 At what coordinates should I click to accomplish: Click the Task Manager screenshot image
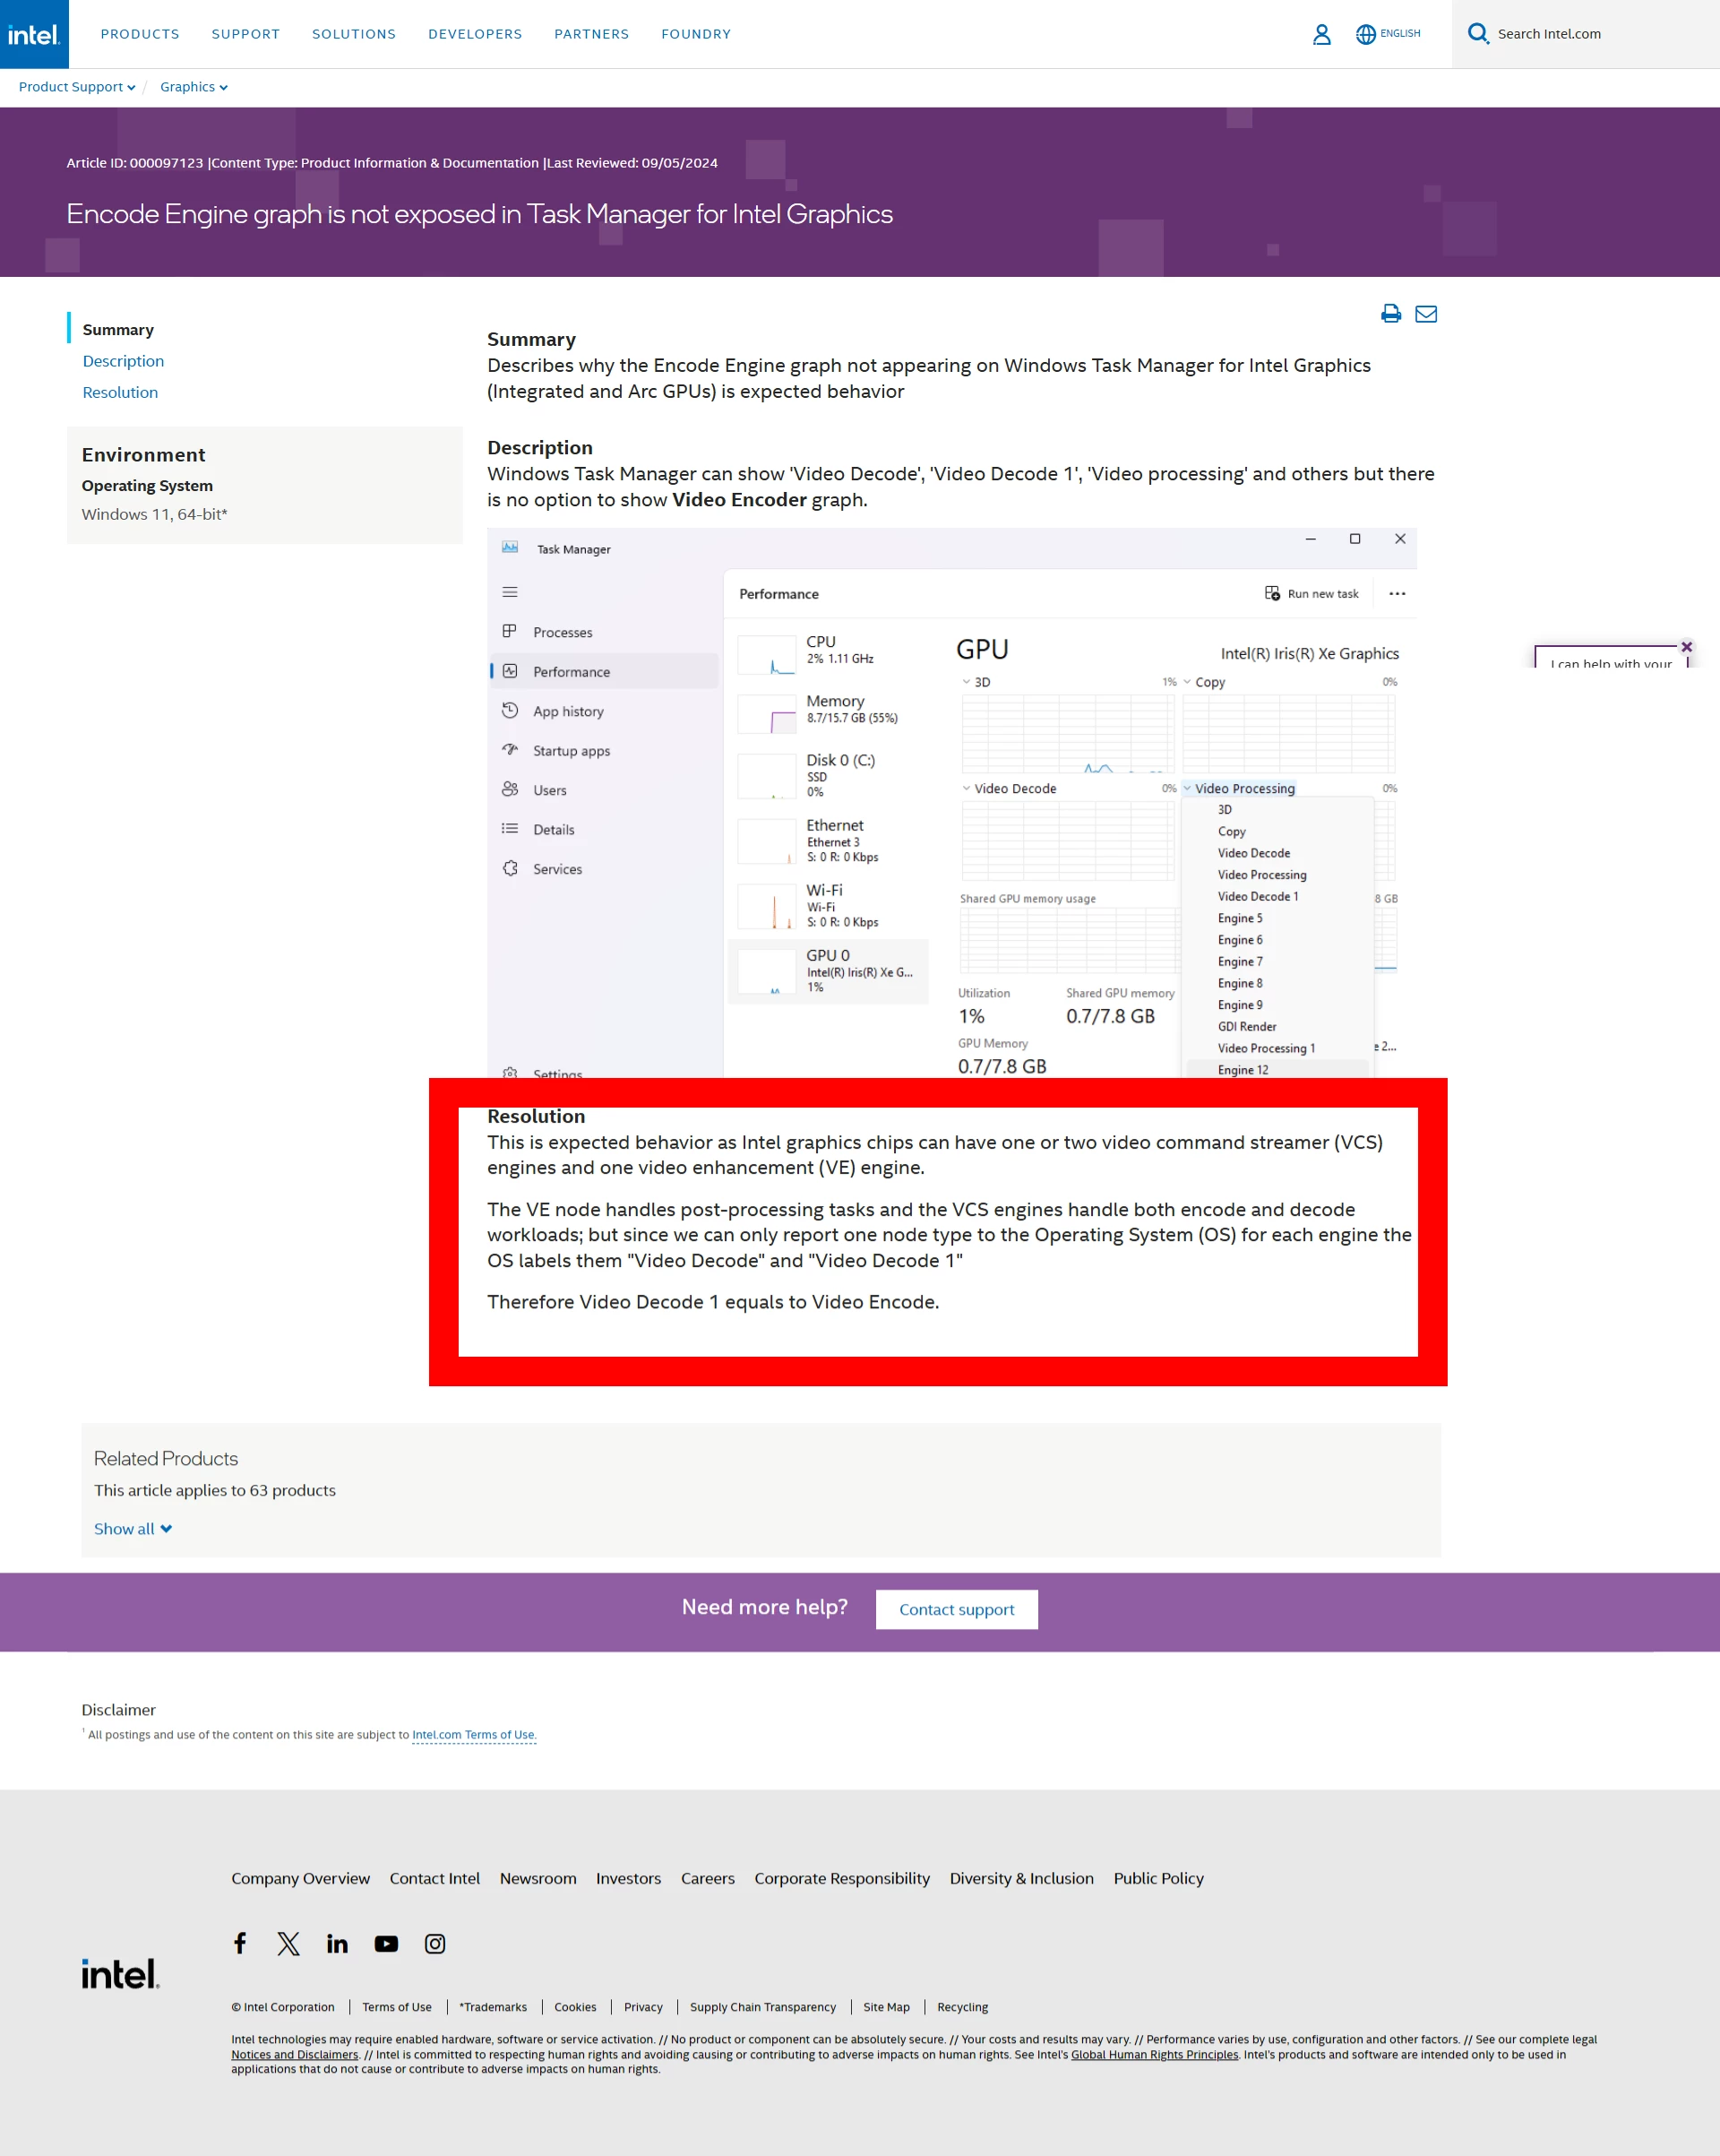[951, 802]
